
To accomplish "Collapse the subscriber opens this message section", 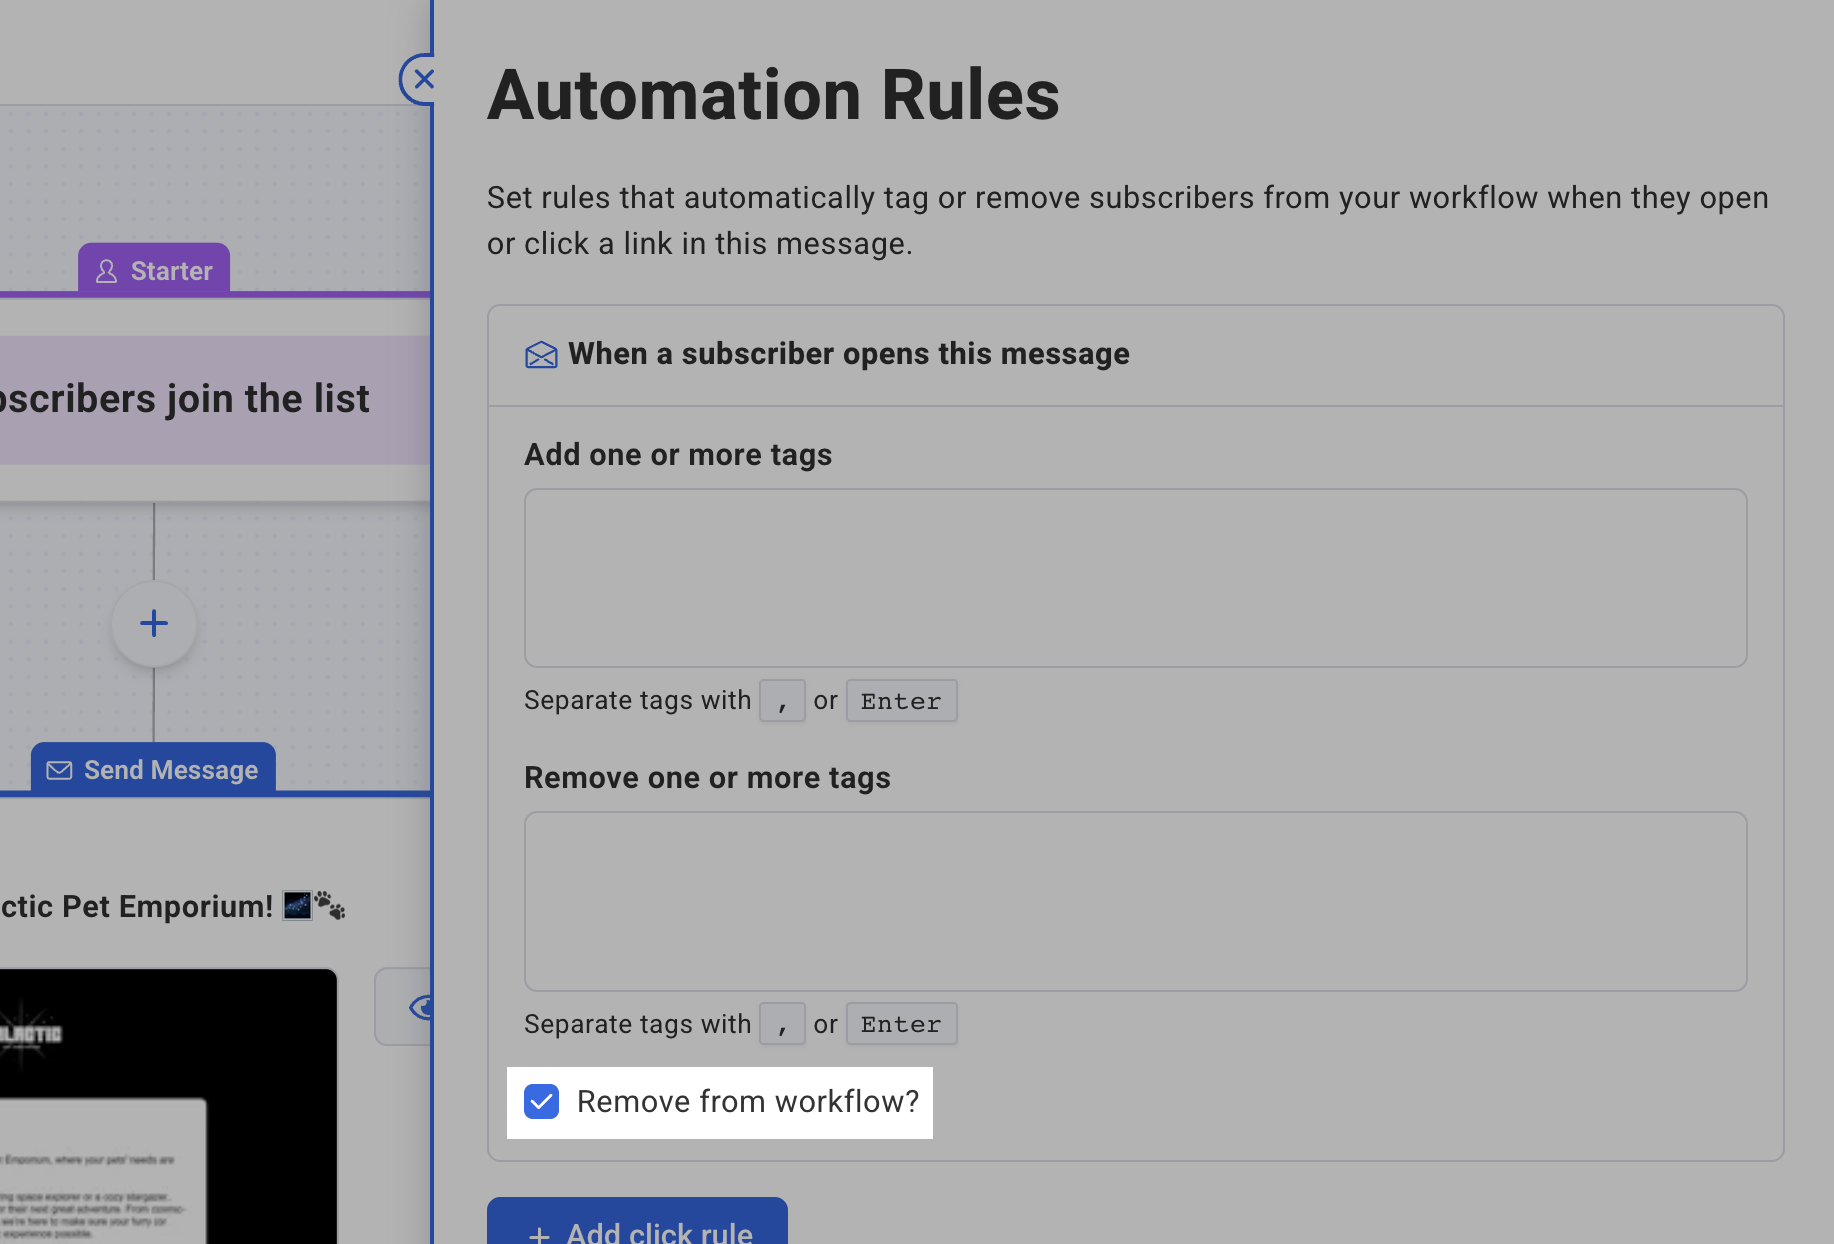I will [848, 354].
